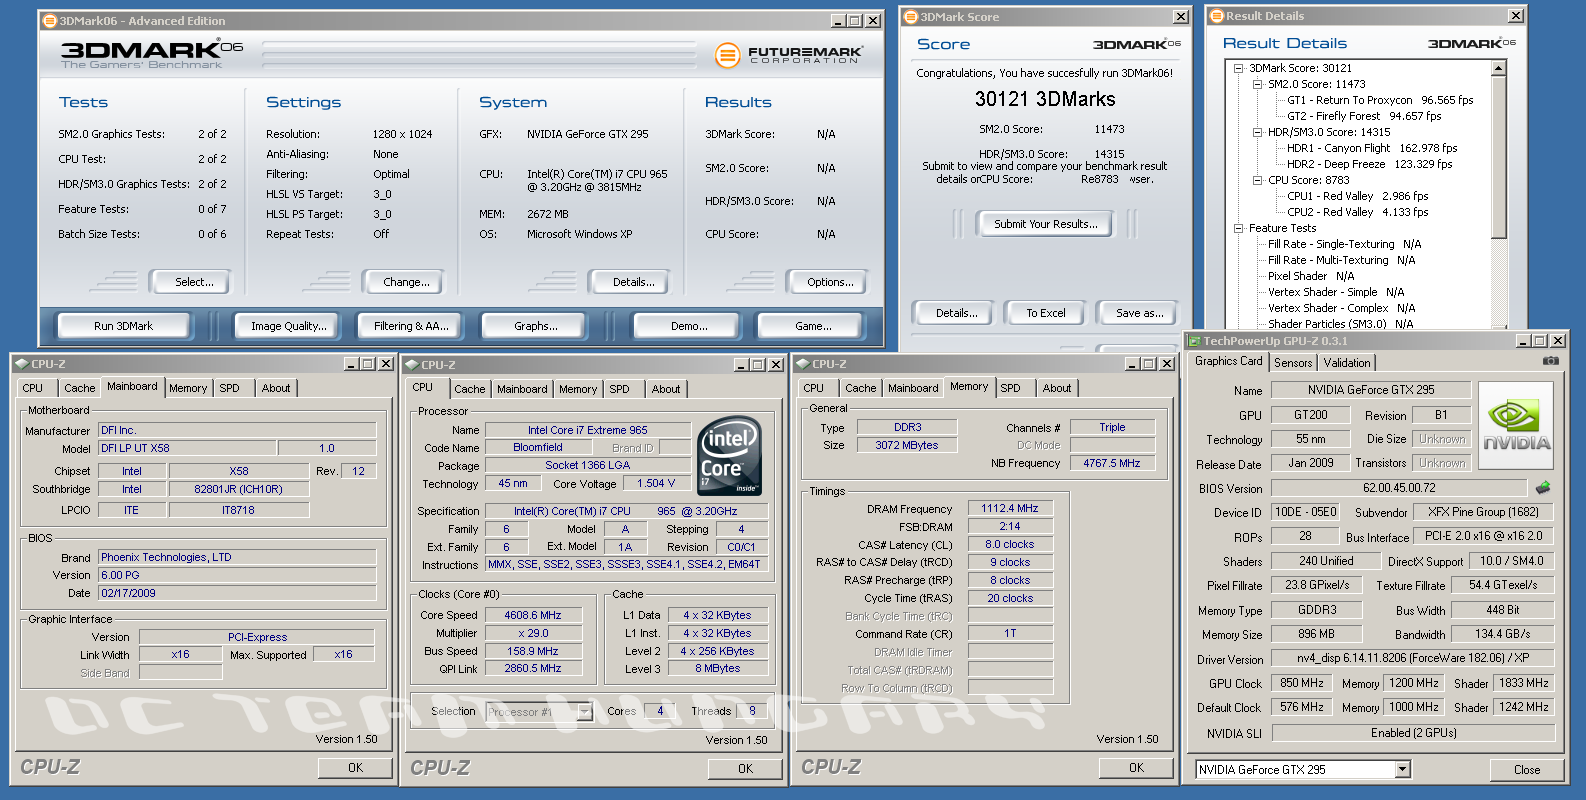This screenshot has height=800, width=1586.
Task: Click the Core Speed value 4608.6 MHz
Action: point(533,615)
